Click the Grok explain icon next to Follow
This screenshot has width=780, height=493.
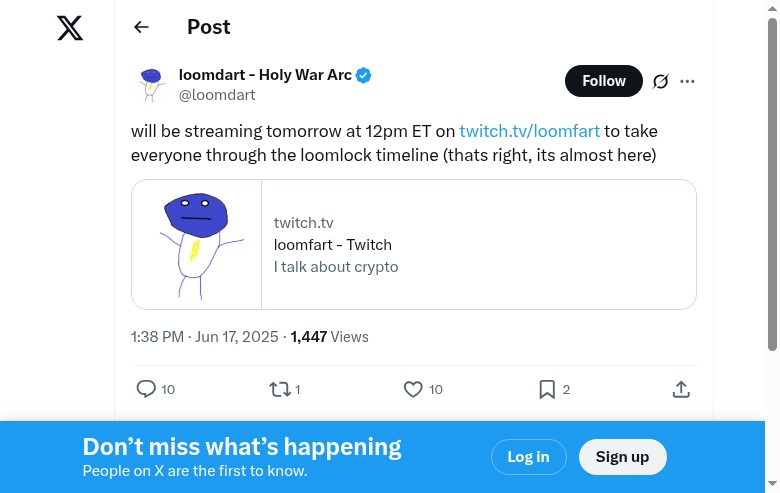tap(660, 81)
